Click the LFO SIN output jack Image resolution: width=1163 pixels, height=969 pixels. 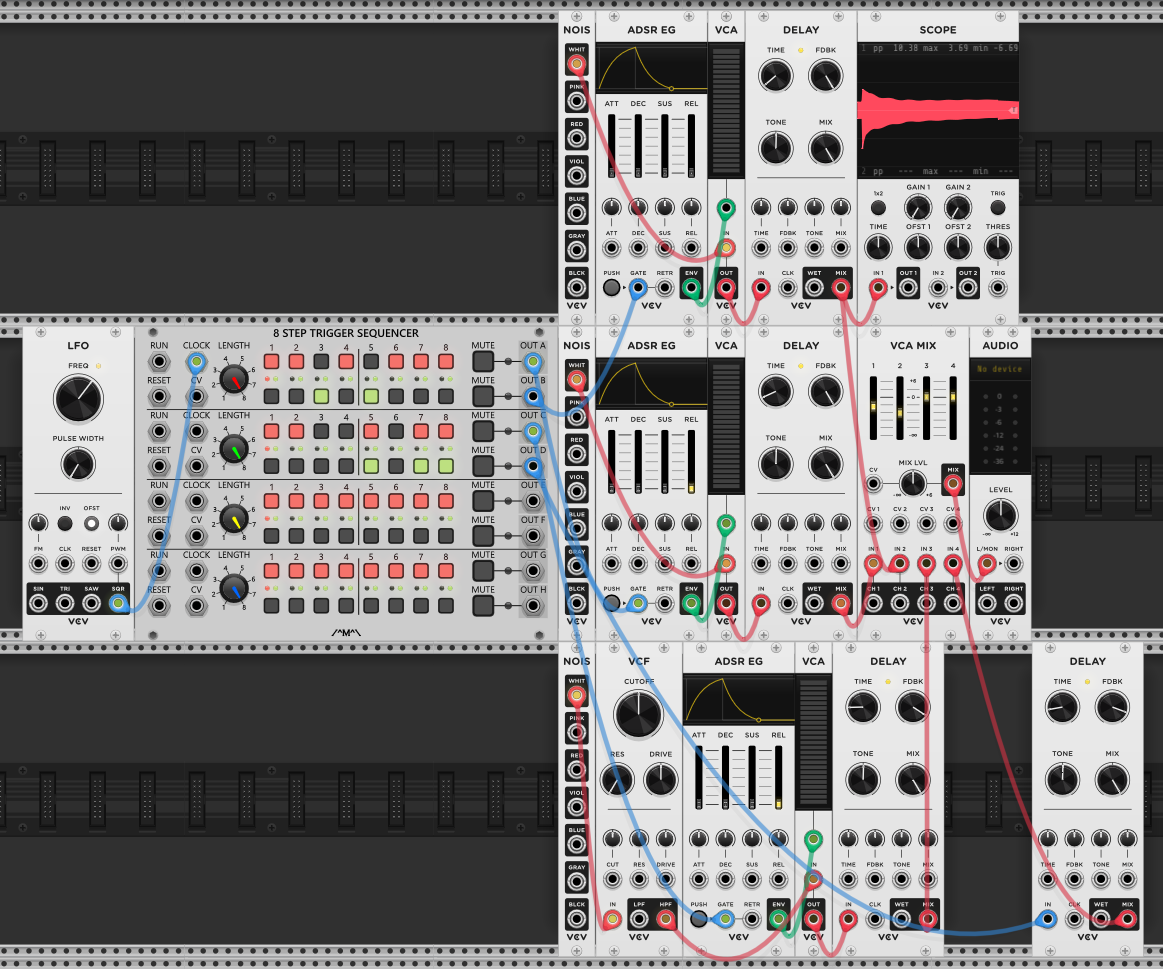tap(39, 604)
